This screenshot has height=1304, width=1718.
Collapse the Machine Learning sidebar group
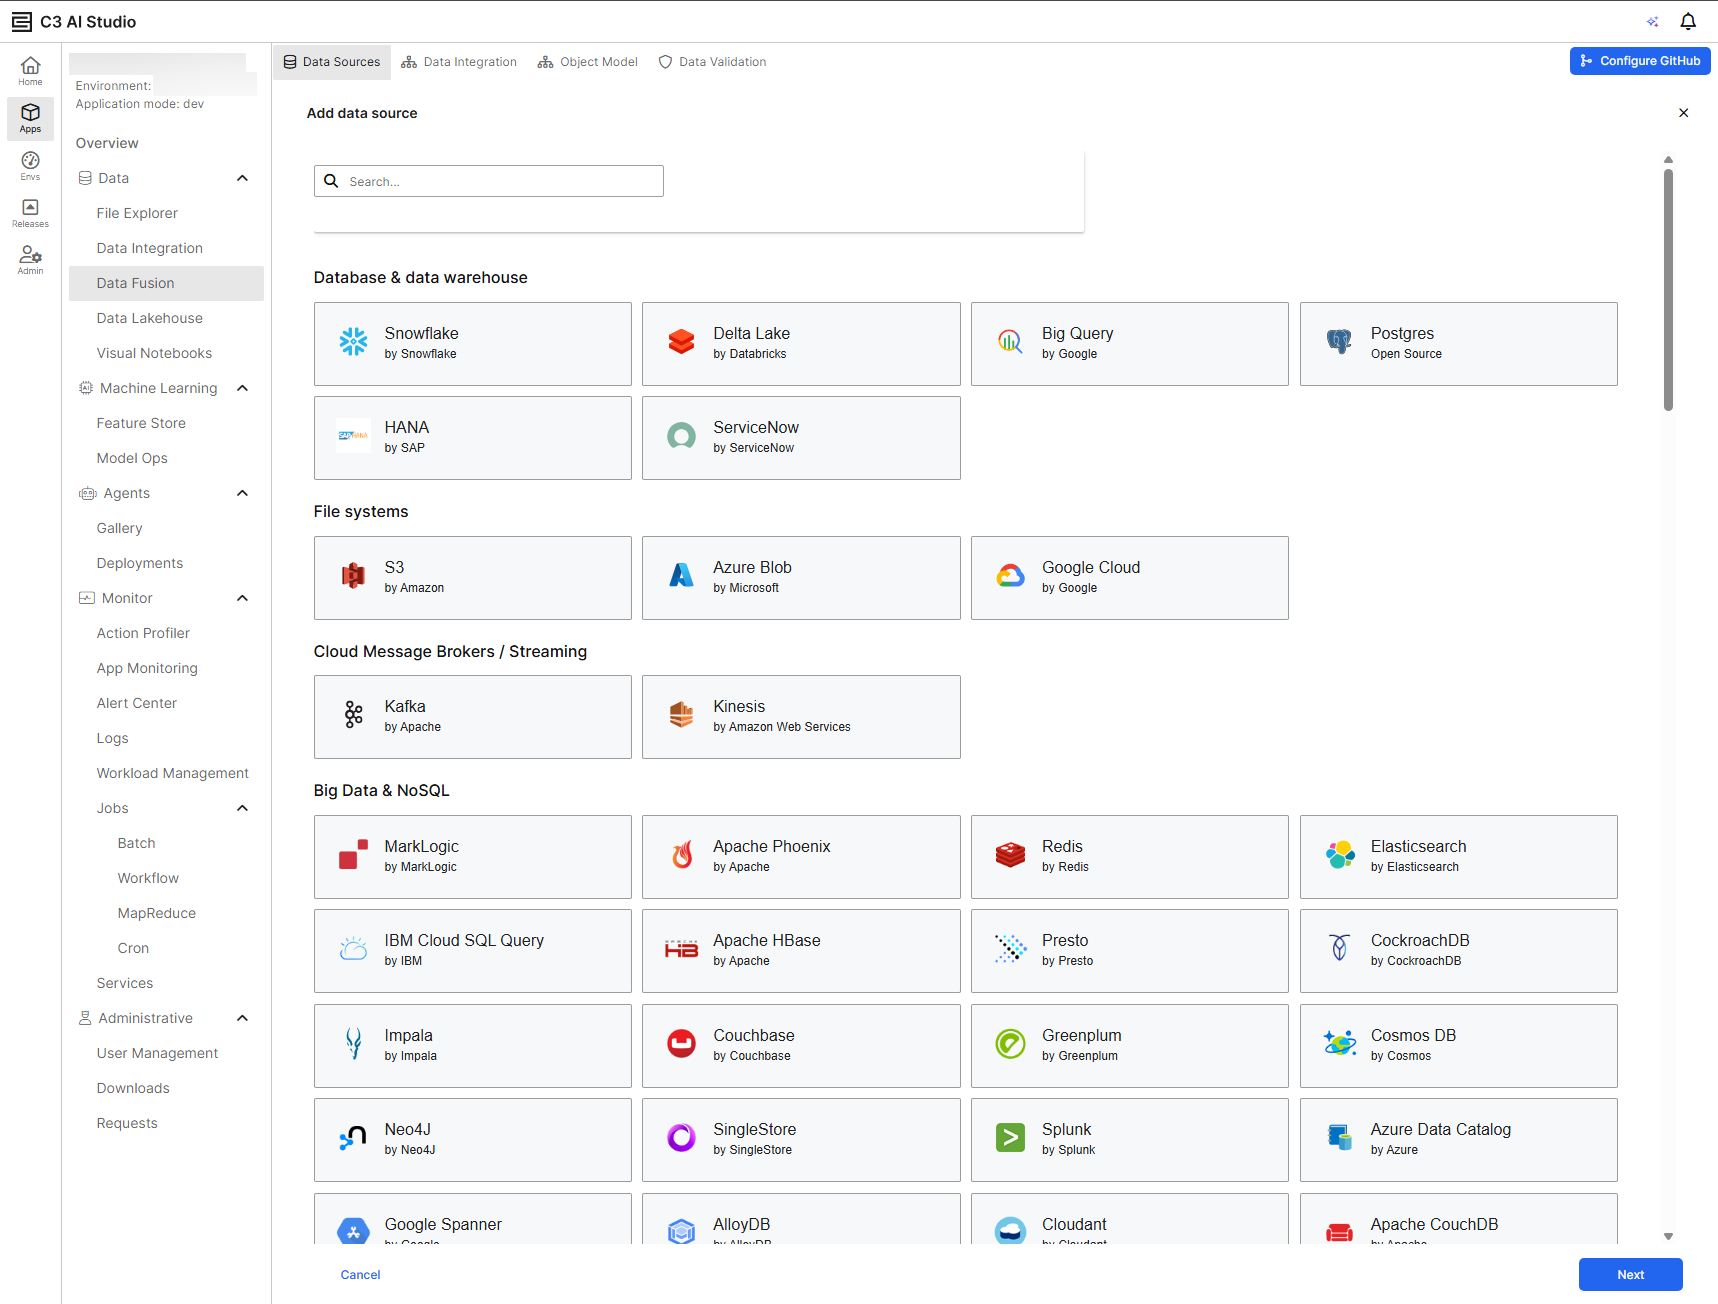242,388
